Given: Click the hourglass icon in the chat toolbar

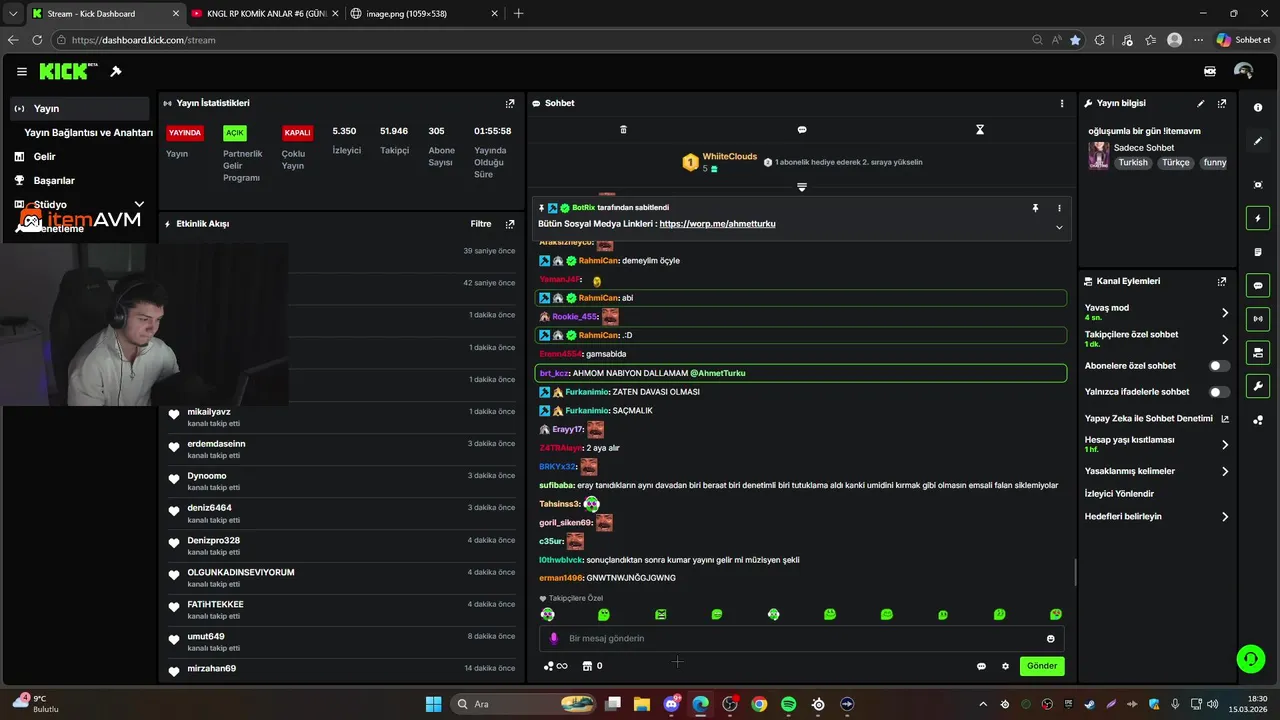Looking at the screenshot, I should tap(980, 130).
